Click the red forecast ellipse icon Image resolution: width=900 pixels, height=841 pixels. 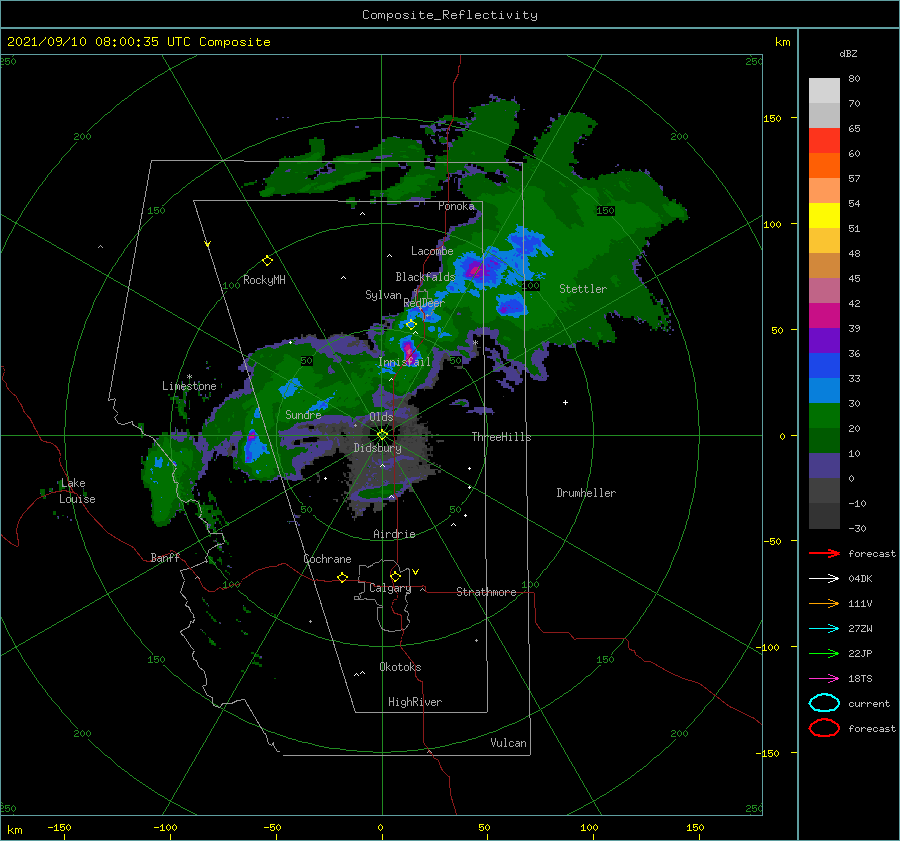tap(824, 728)
